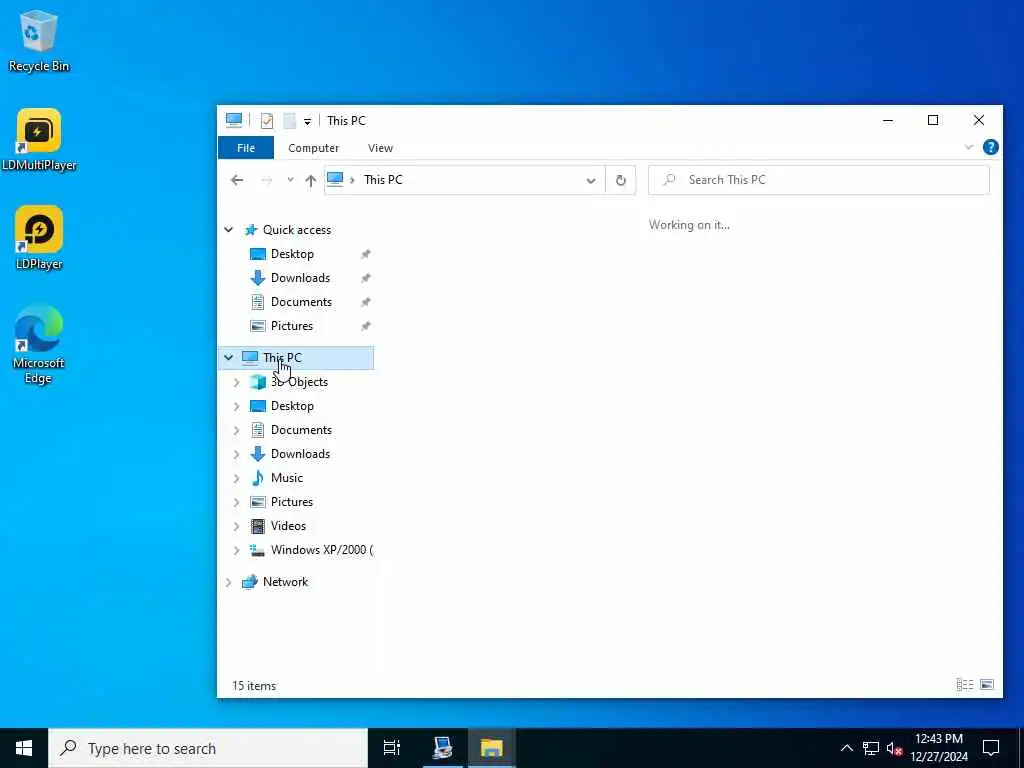Open the Recycle Bin desktop icon
Screen dimensions: 1024x768
pyautogui.click(x=39, y=40)
